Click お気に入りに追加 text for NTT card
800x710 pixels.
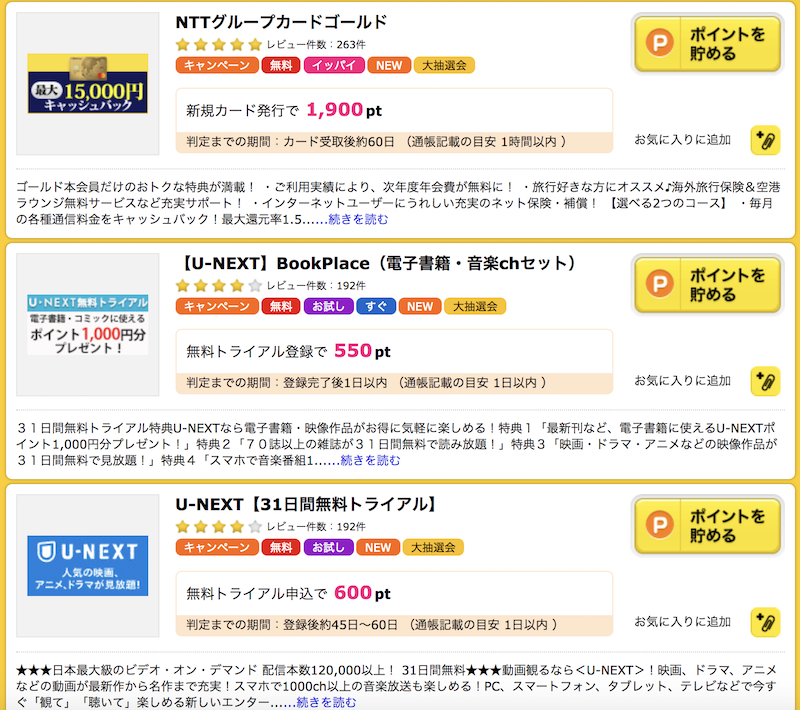(683, 140)
